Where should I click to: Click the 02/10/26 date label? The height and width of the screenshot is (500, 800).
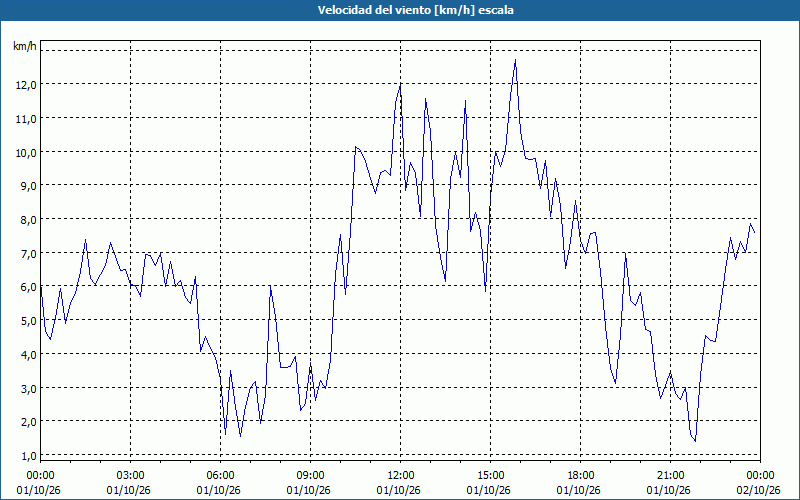(759, 490)
